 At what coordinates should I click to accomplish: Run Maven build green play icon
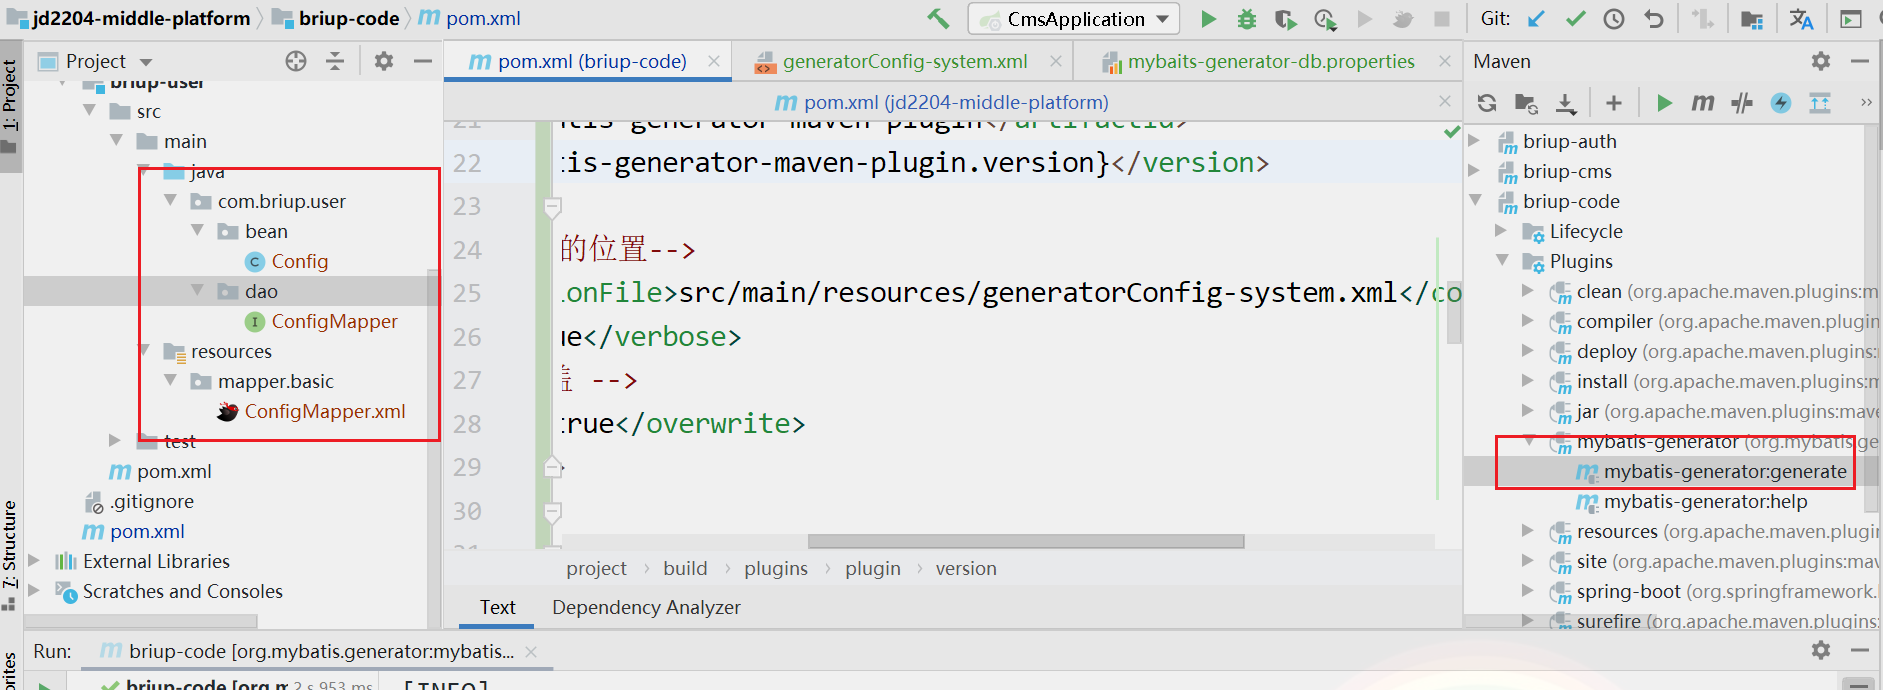[1664, 103]
